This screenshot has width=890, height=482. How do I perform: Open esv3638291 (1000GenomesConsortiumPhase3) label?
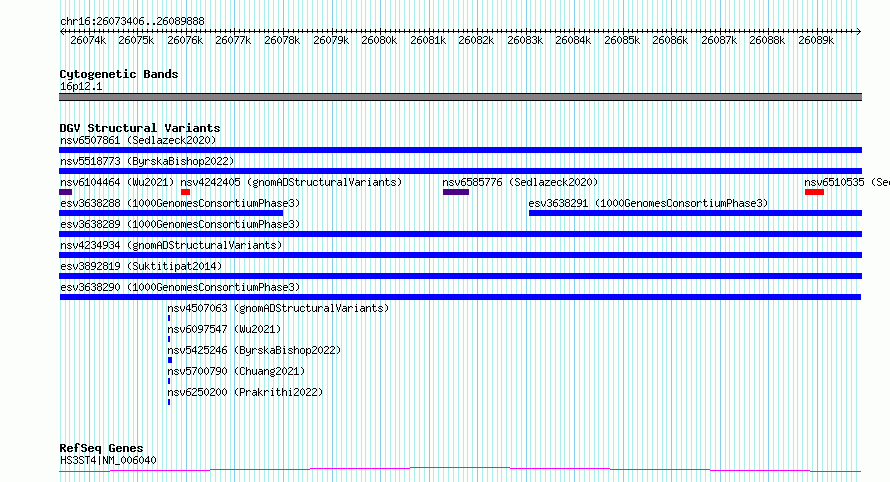tap(648, 203)
